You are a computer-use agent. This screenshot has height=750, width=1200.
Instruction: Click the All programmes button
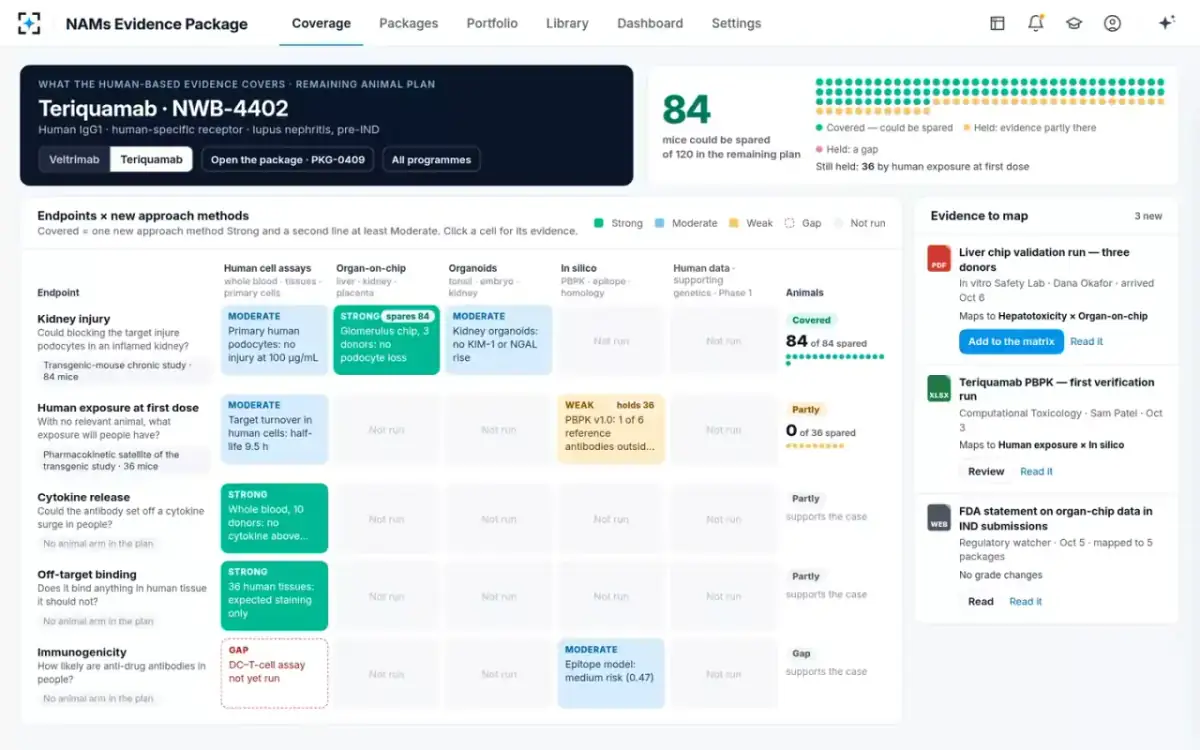pyautogui.click(x=431, y=160)
